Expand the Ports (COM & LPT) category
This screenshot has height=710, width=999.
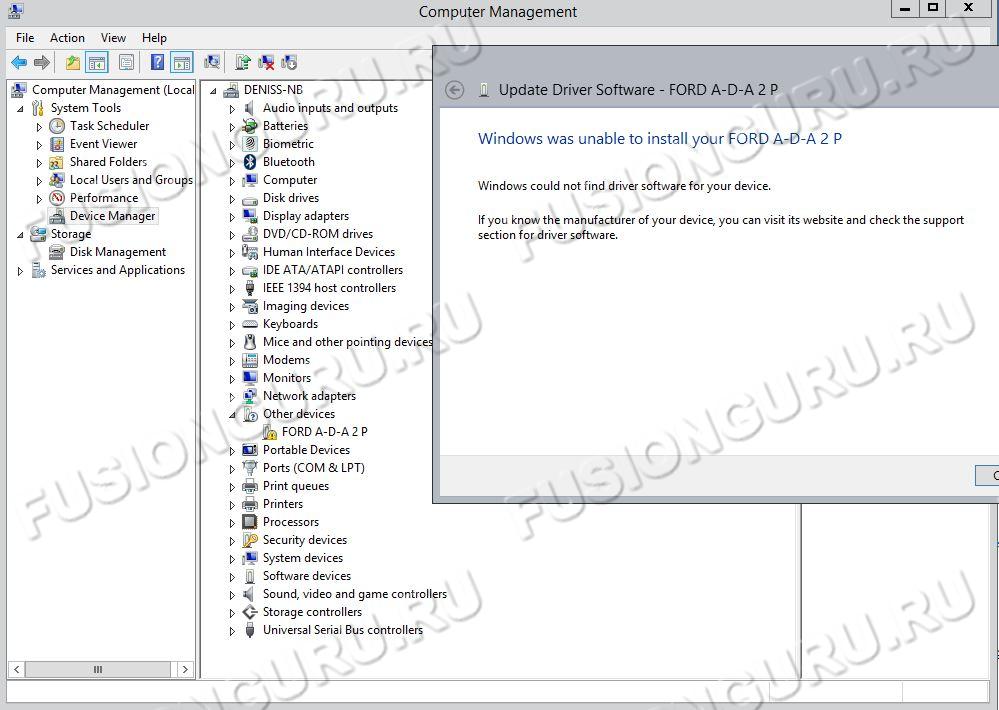tap(232, 468)
